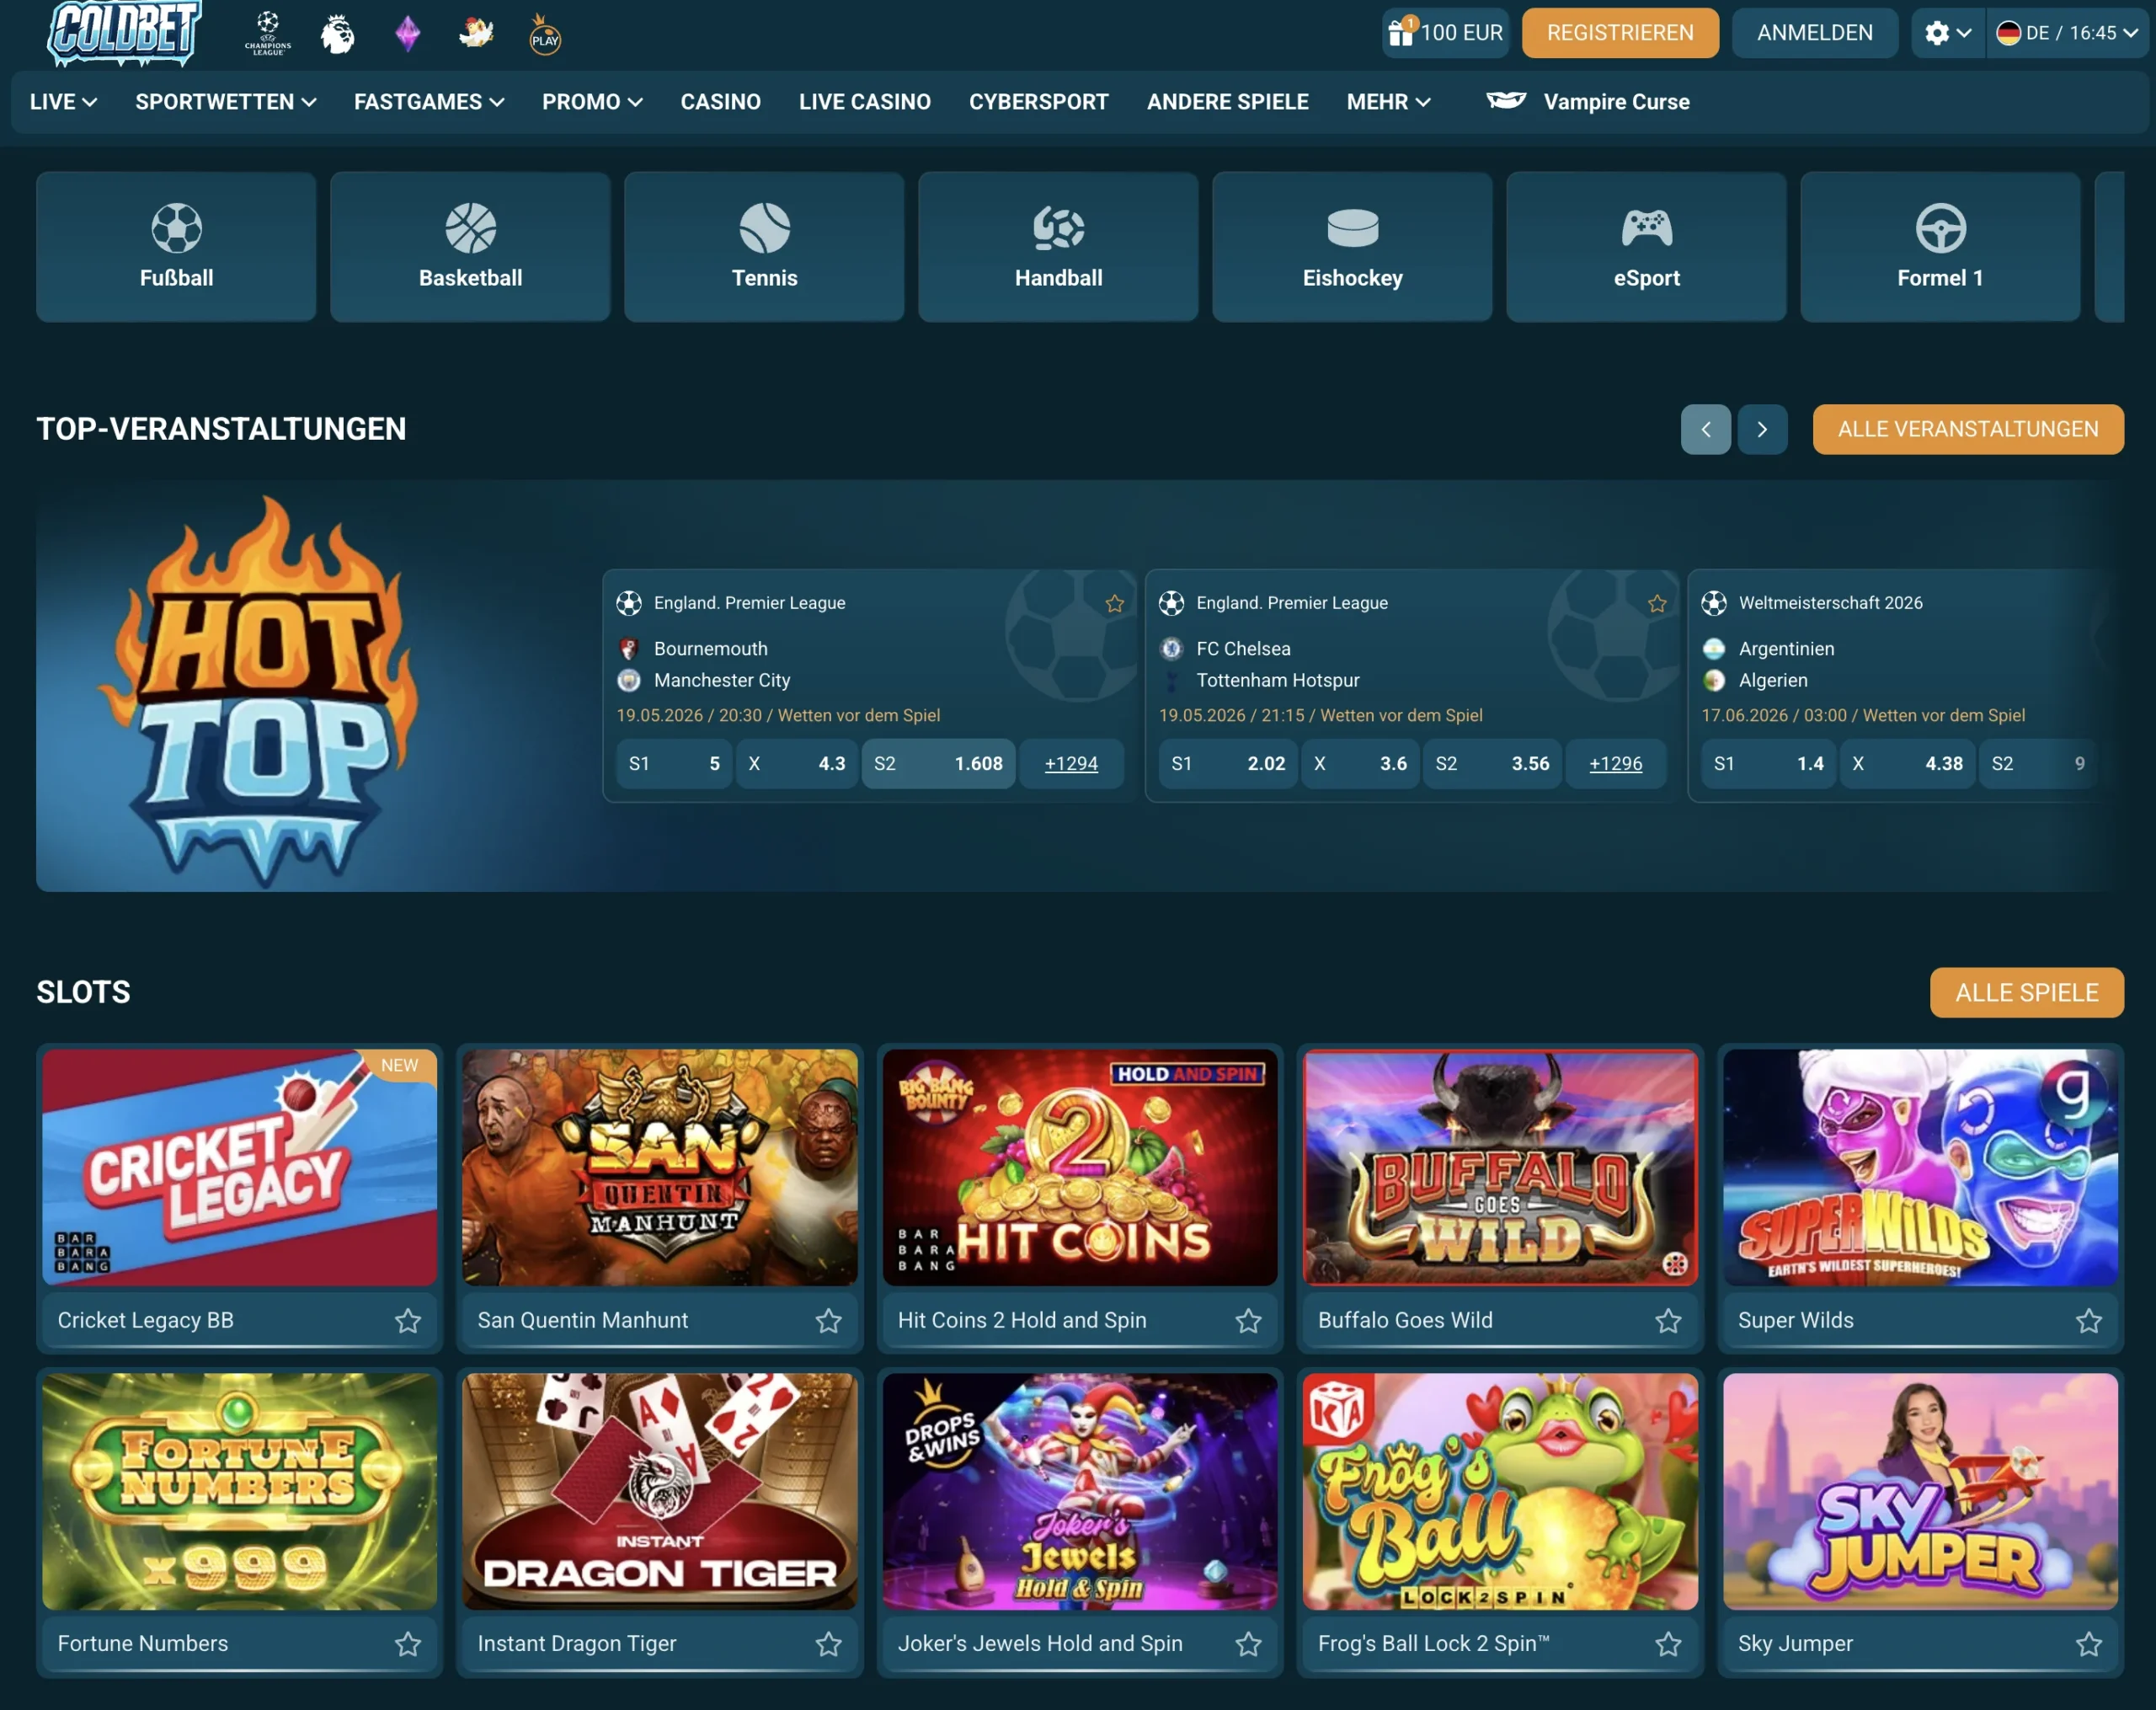Expand the LIVE menu dropdown
Screen dimensions: 2156x1710
tap(63, 102)
